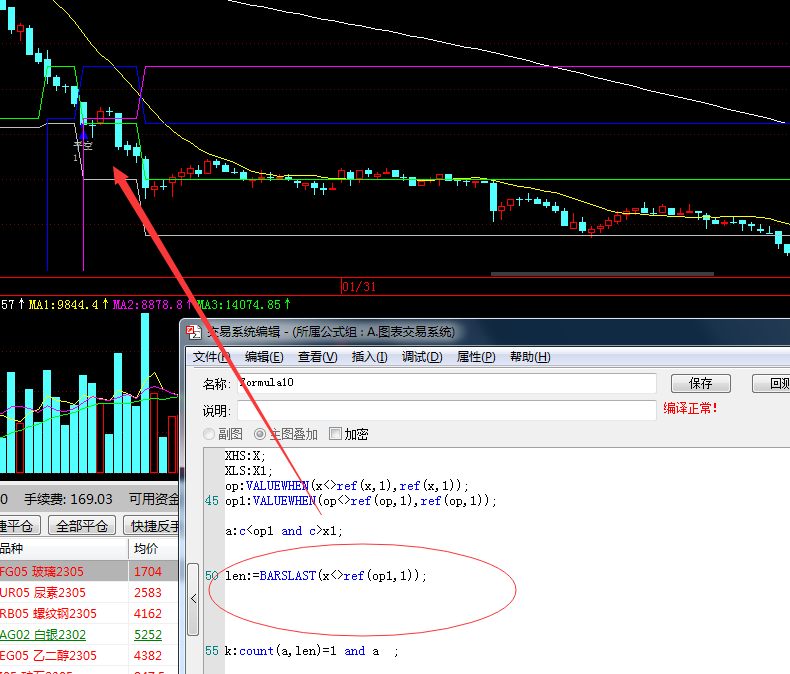
Task: Click the 均价 column header
Action: click(x=153, y=549)
